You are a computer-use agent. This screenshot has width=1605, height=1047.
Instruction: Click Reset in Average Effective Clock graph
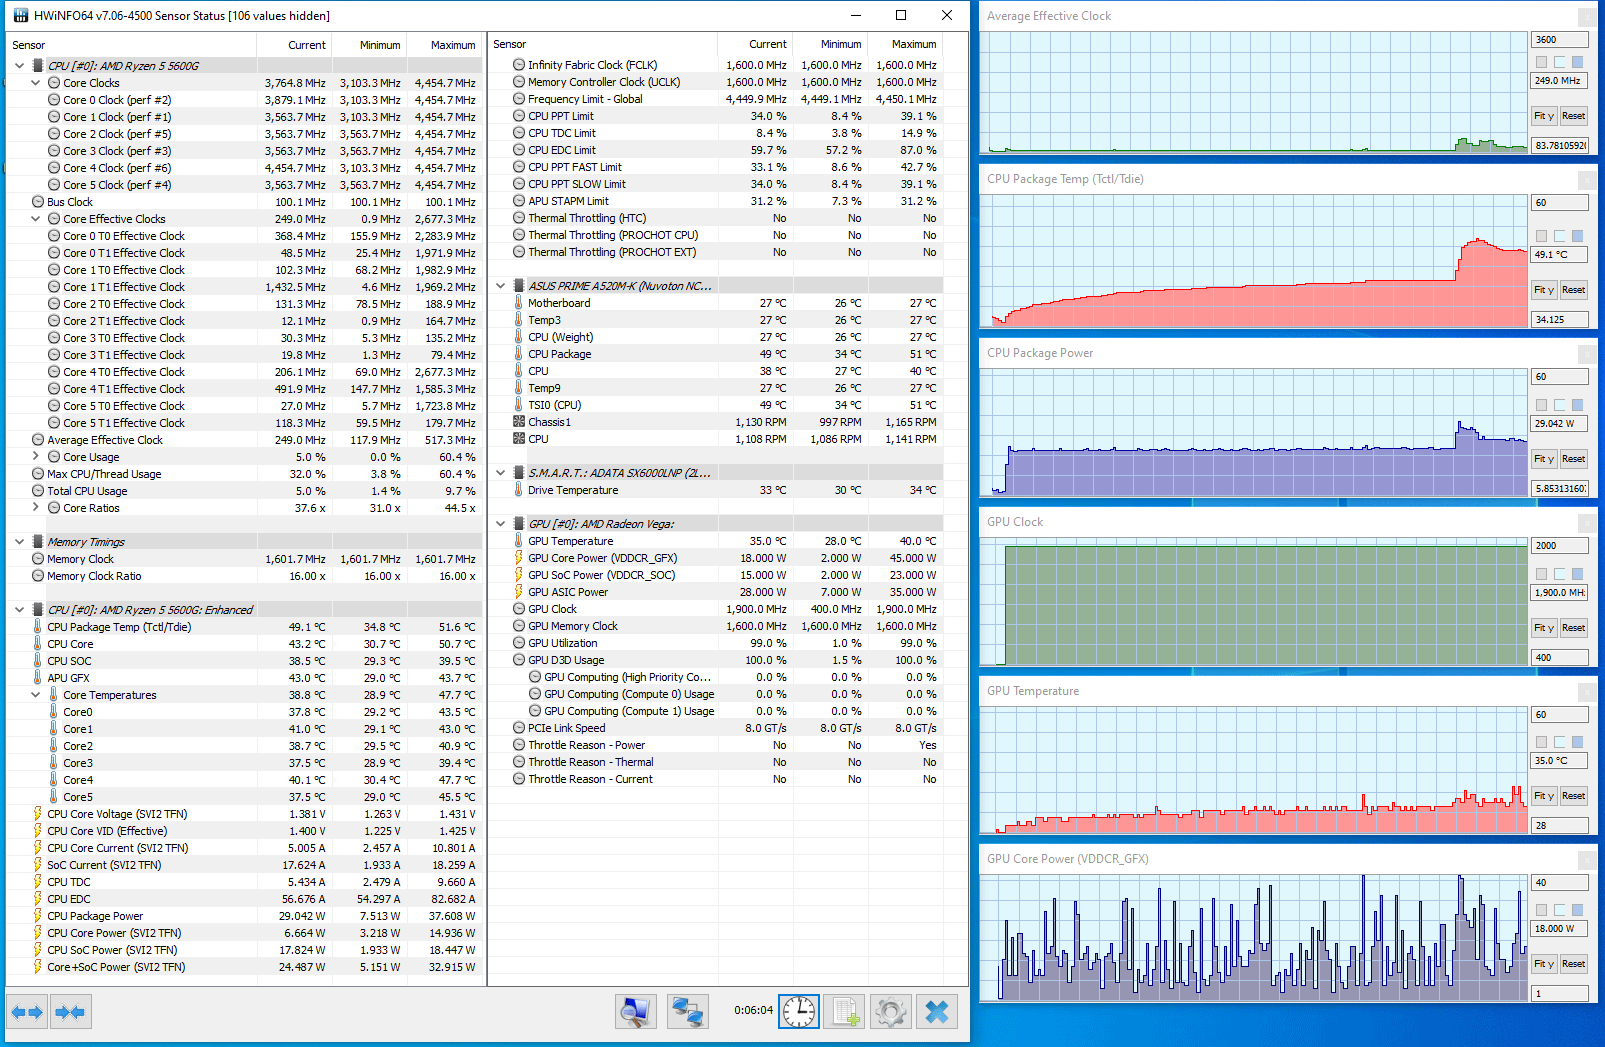pyautogui.click(x=1574, y=116)
